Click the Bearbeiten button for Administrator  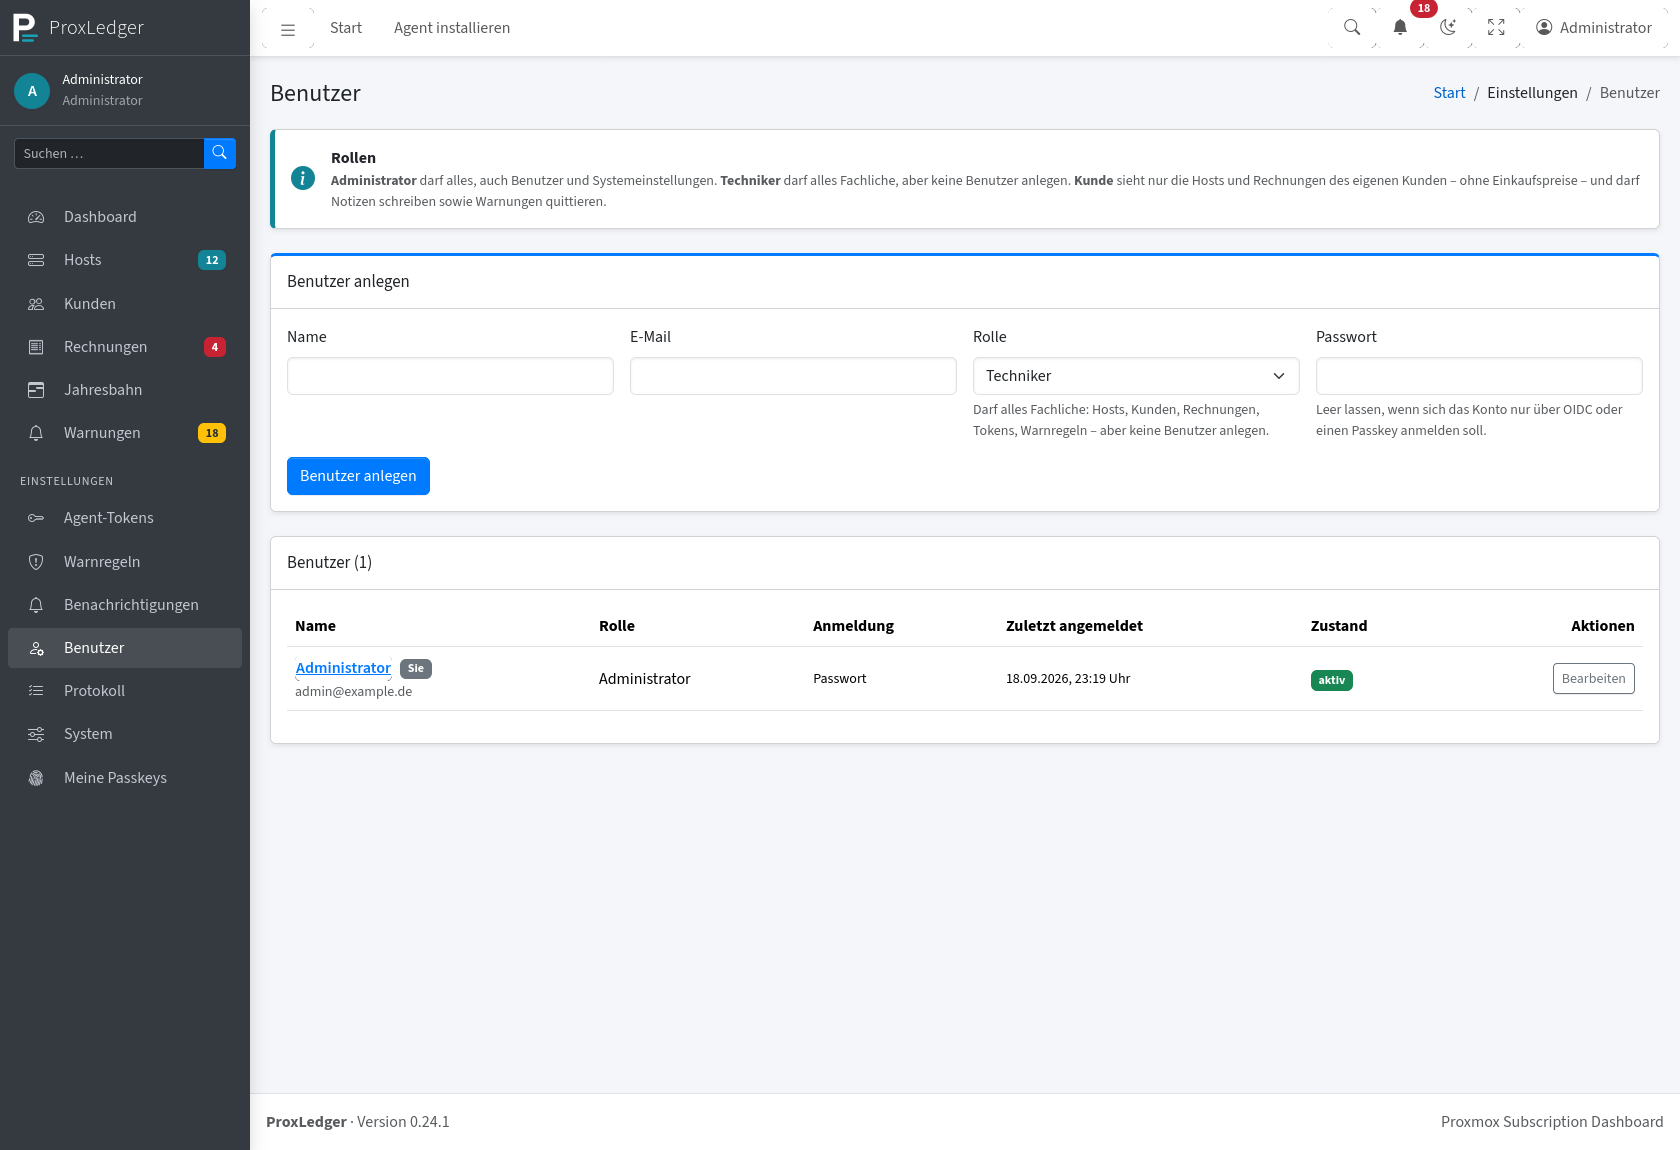1594,678
